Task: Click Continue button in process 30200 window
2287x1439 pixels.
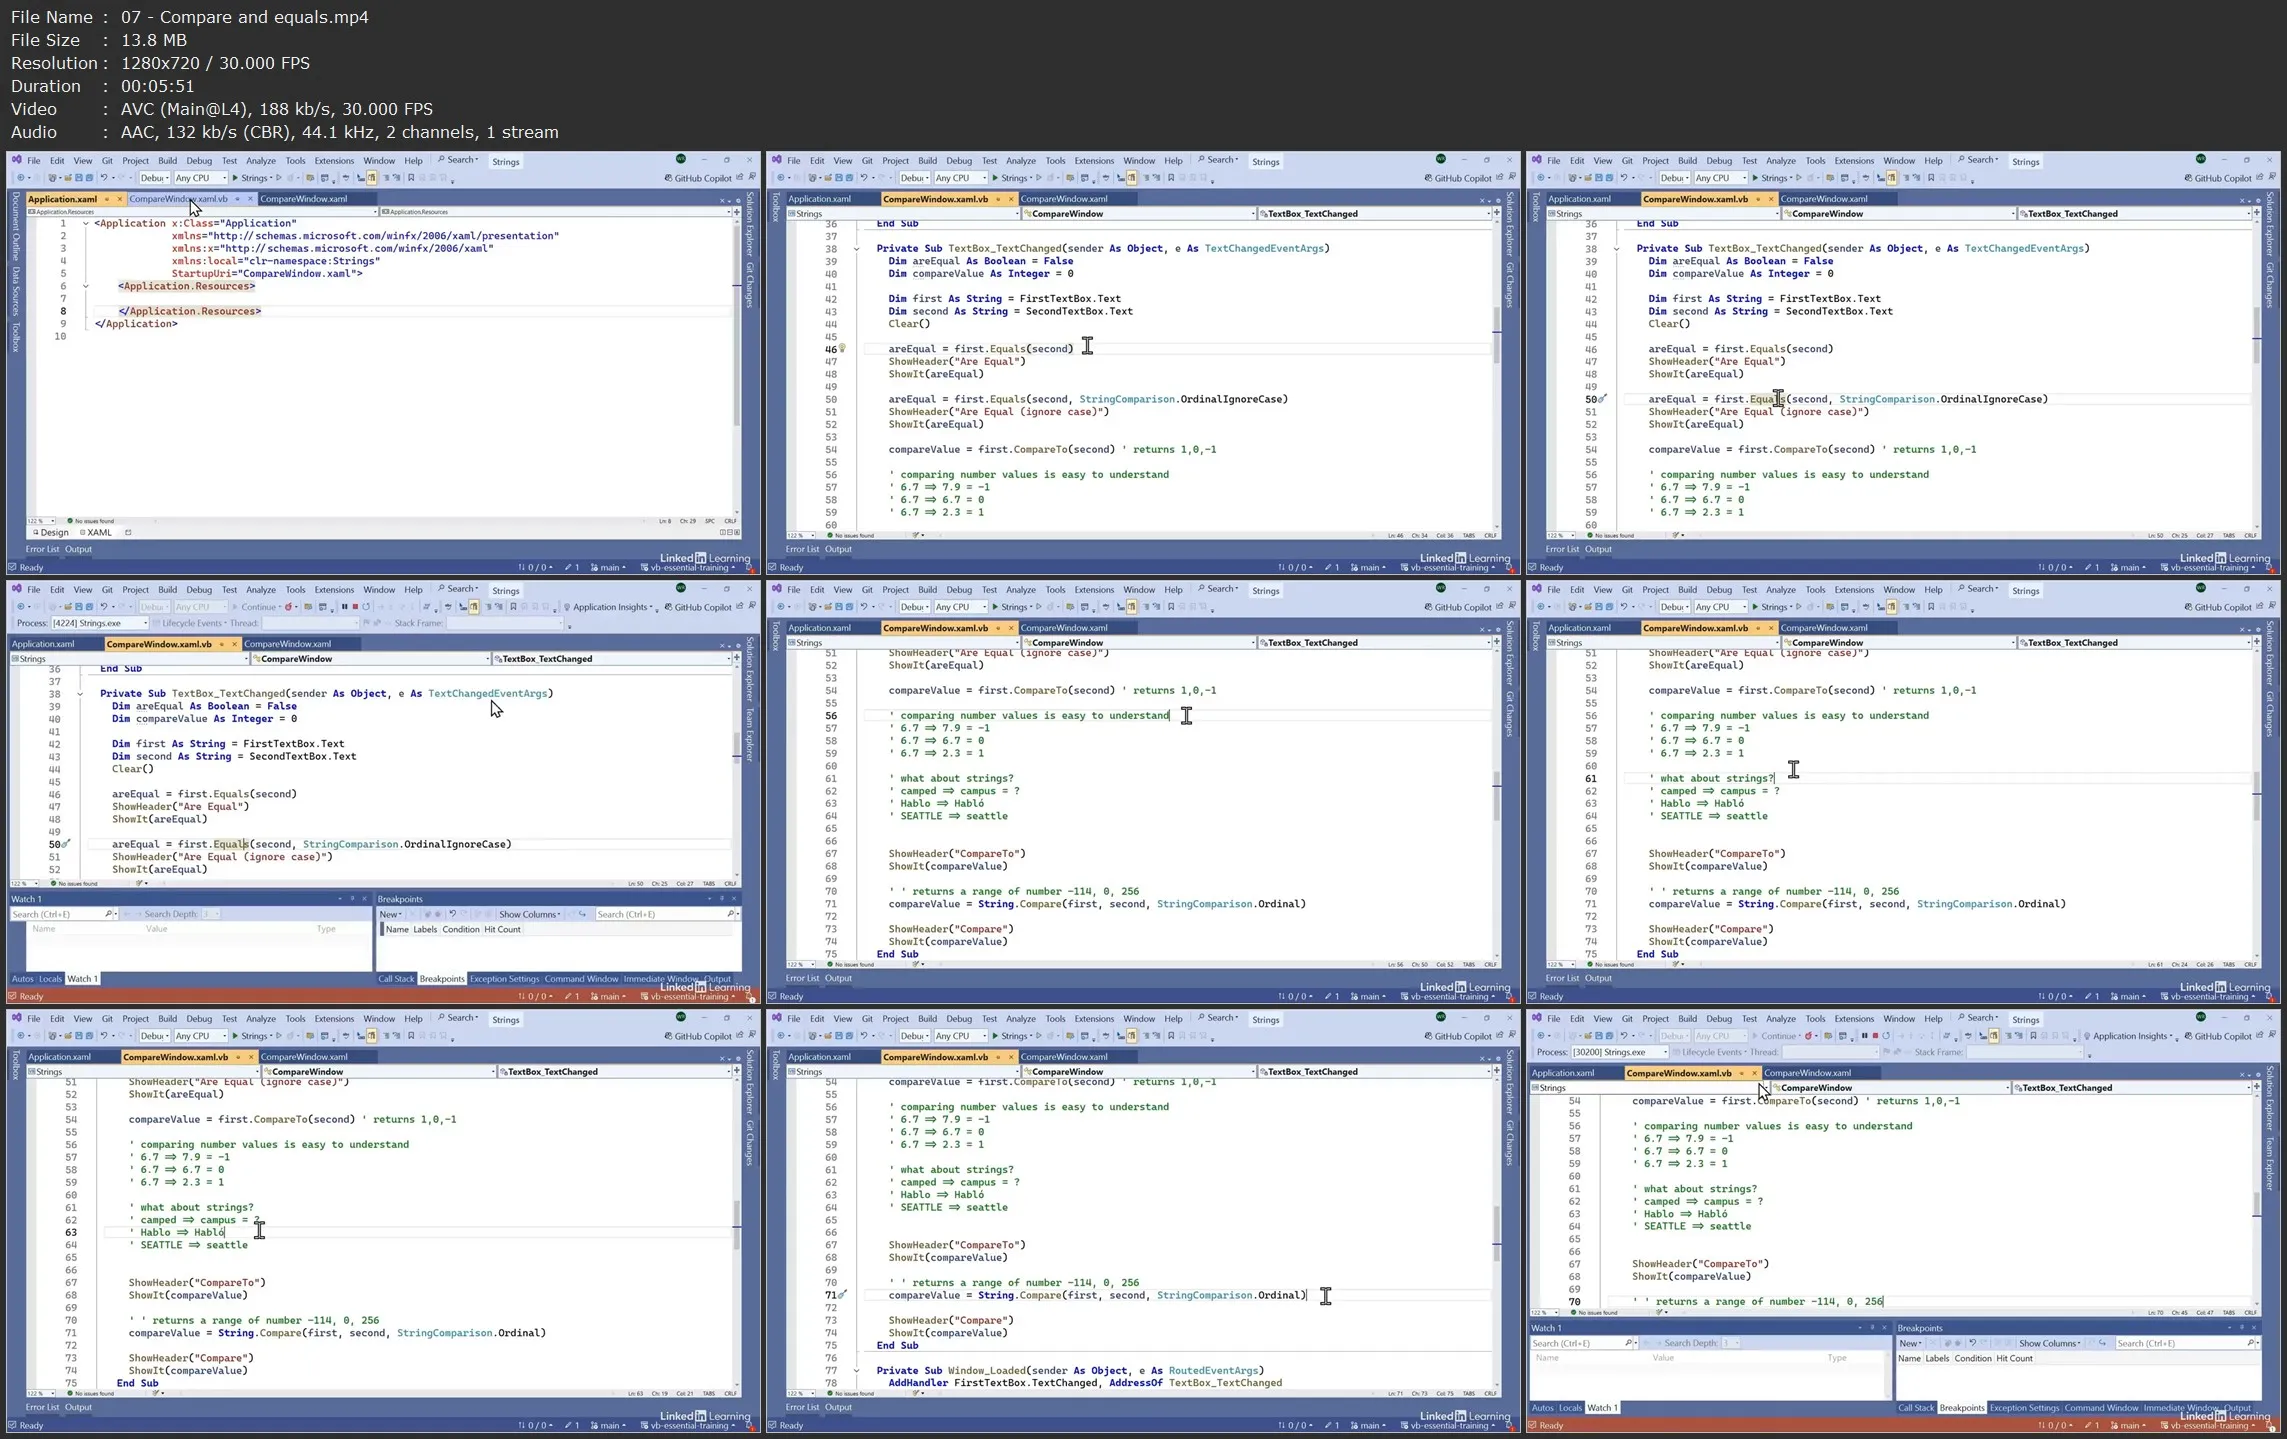Action: 1774,1036
